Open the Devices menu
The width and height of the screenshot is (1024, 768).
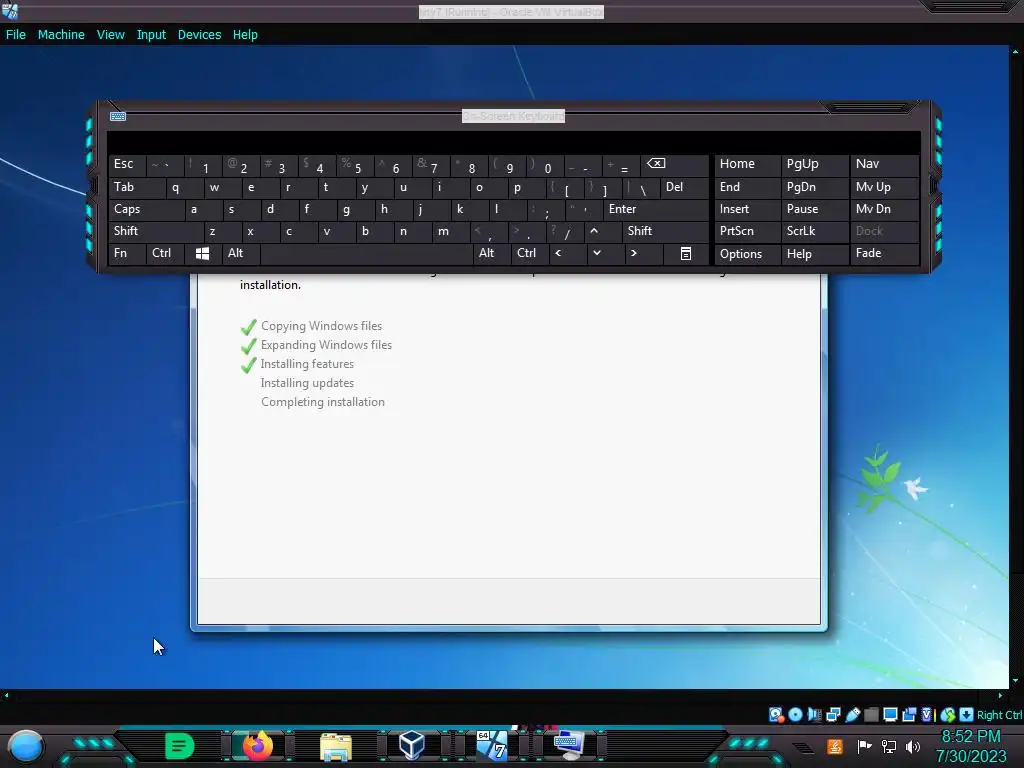click(199, 35)
